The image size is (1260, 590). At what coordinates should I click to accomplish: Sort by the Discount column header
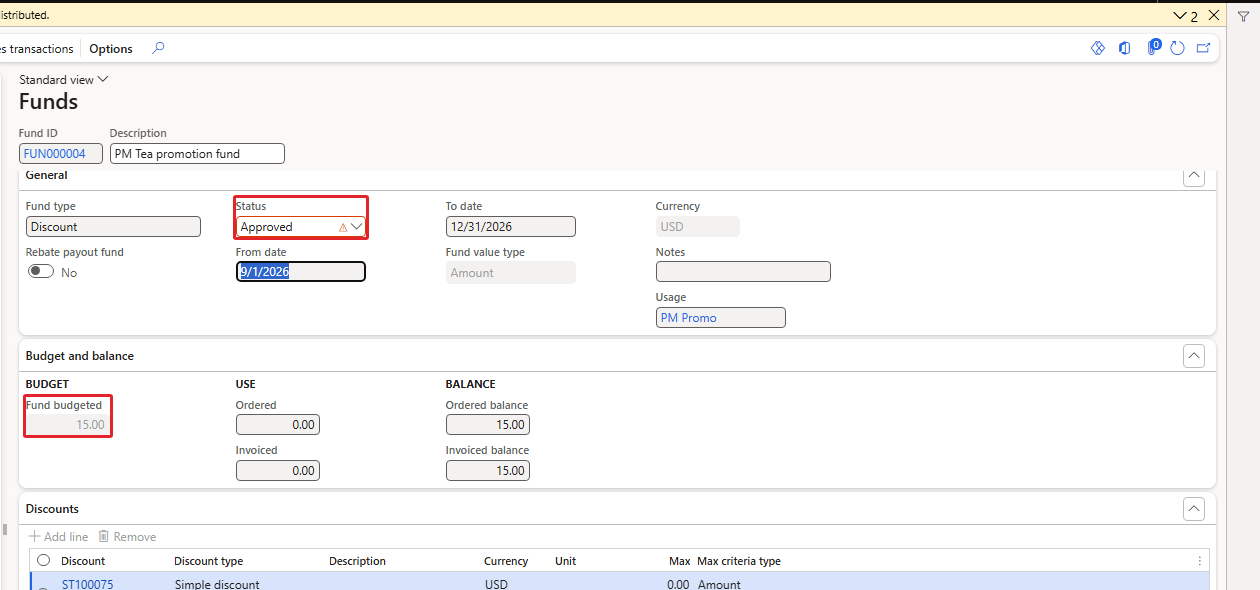pos(83,561)
